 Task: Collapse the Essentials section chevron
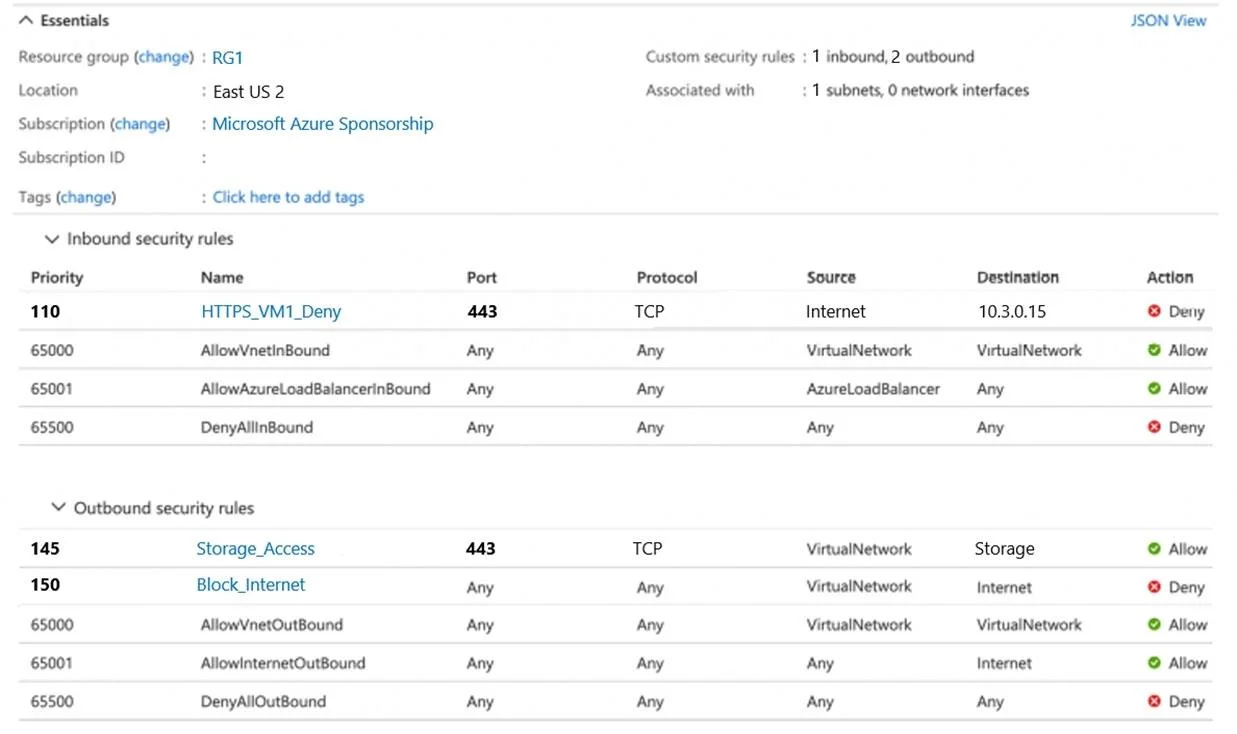coord(25,20)
